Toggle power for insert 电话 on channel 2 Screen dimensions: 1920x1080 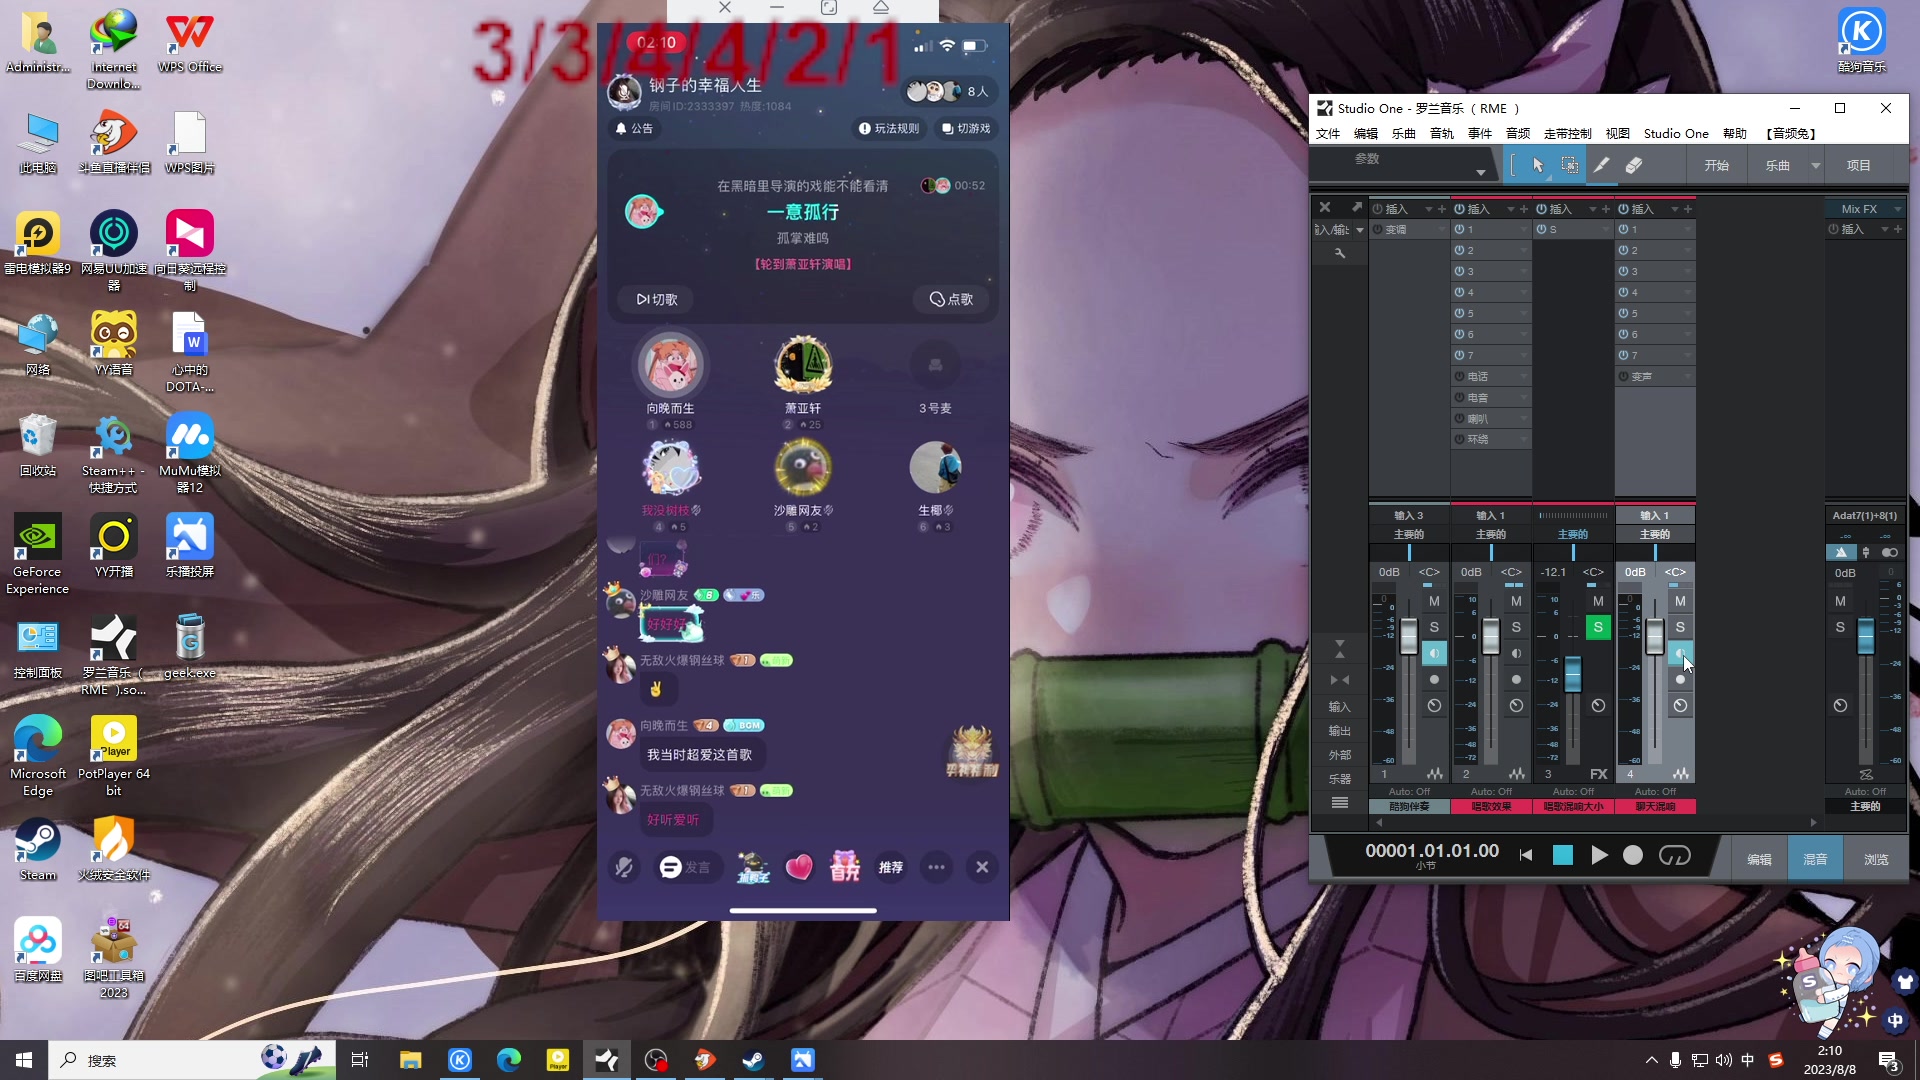(x=1460, y=376)
